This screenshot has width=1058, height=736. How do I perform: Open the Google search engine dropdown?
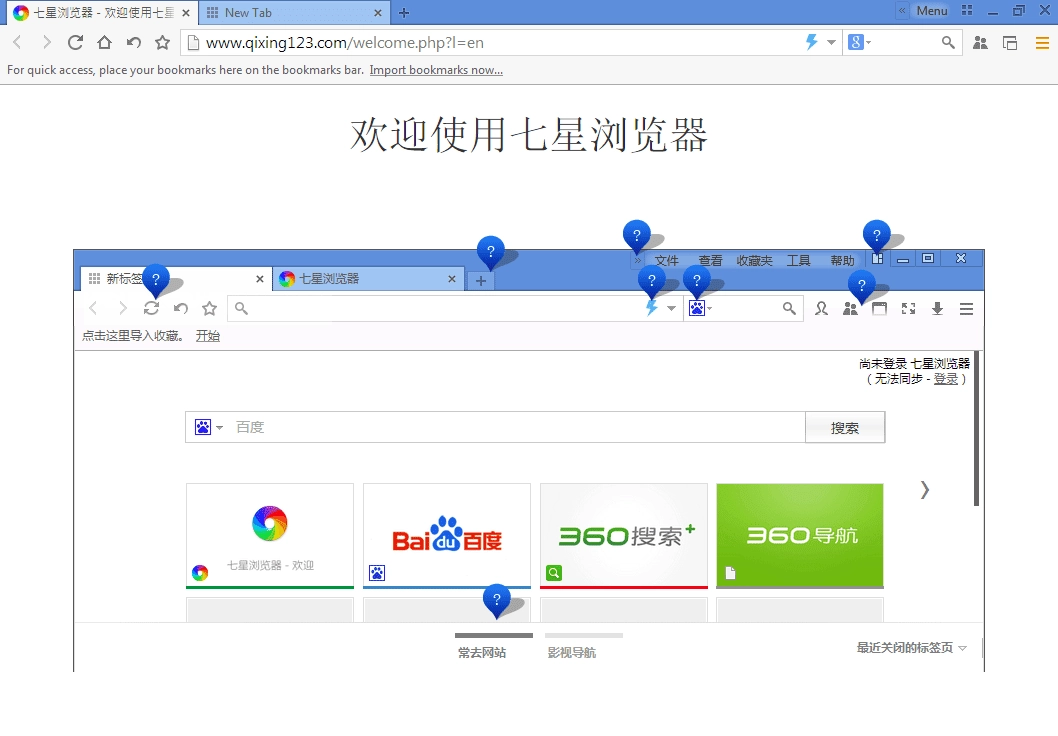[860, 43]
